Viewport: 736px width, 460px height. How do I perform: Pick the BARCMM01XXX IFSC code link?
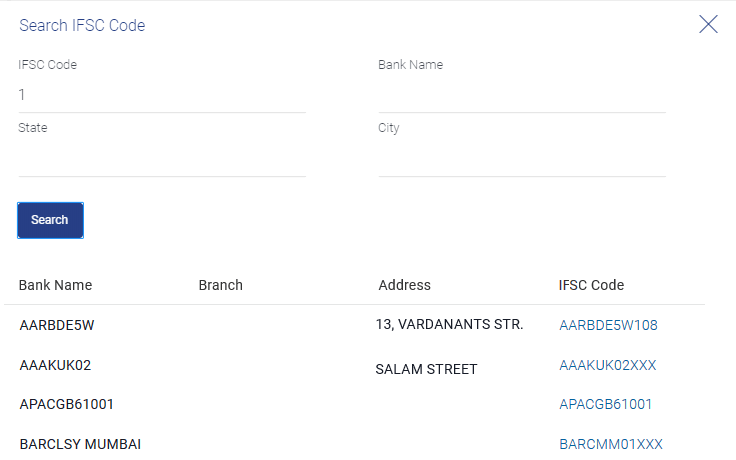click(x=610, y=444)
